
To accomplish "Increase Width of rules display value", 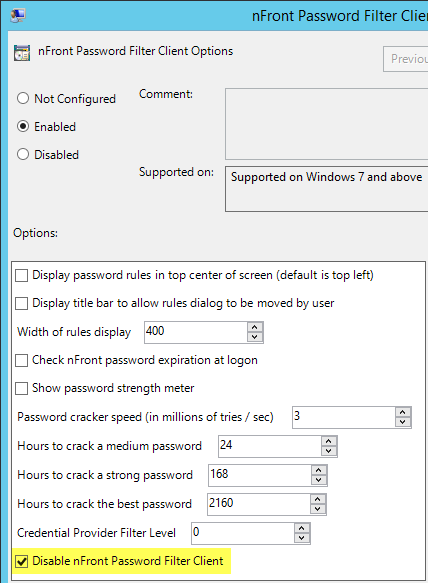I will point(255,327).
